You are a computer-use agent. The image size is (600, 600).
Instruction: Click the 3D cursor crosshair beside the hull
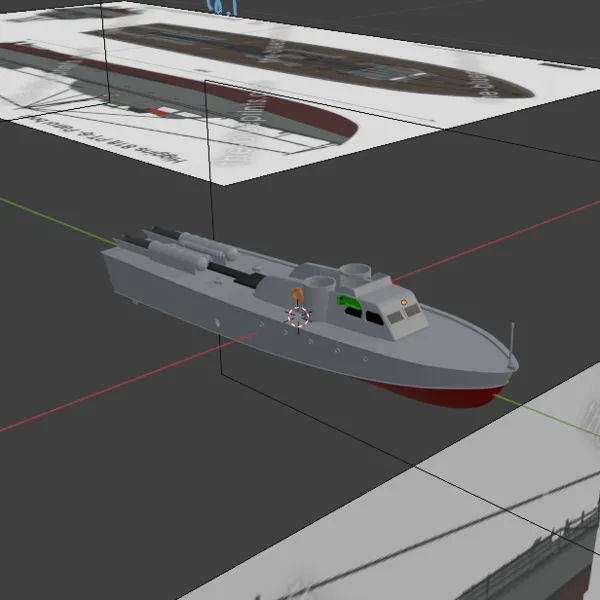click(x=298, y=317)
